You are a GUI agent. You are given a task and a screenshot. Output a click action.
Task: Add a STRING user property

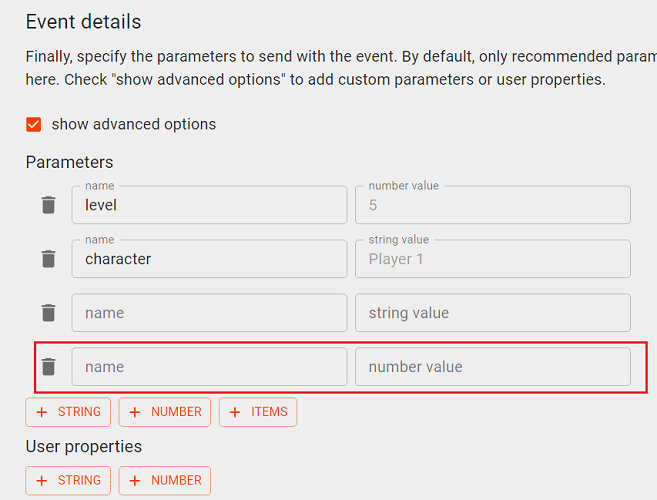pyautogui.click(x=68, y=480)
